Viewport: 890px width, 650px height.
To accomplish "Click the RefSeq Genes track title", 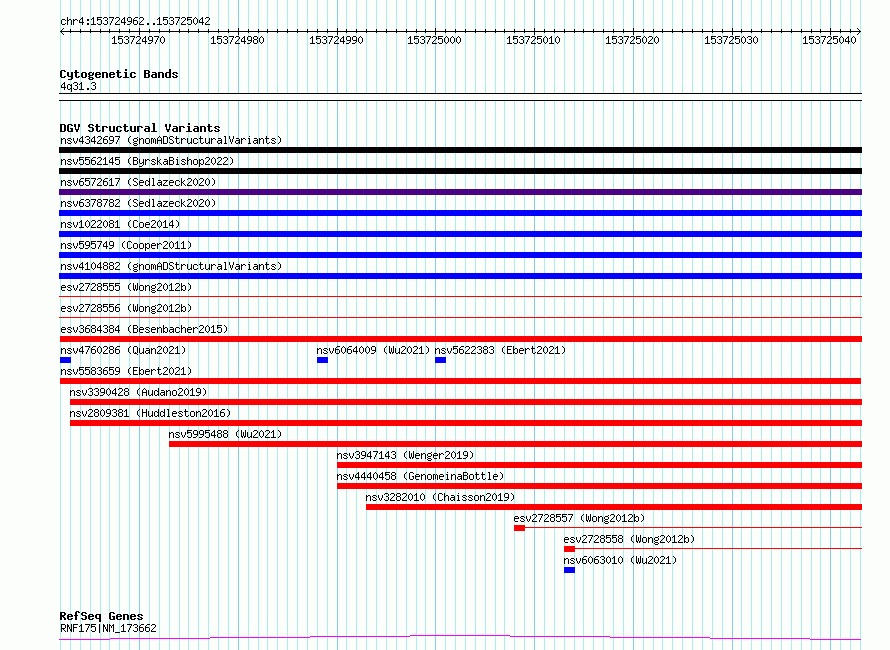I will pyautogui.click(x=102, y=616).
